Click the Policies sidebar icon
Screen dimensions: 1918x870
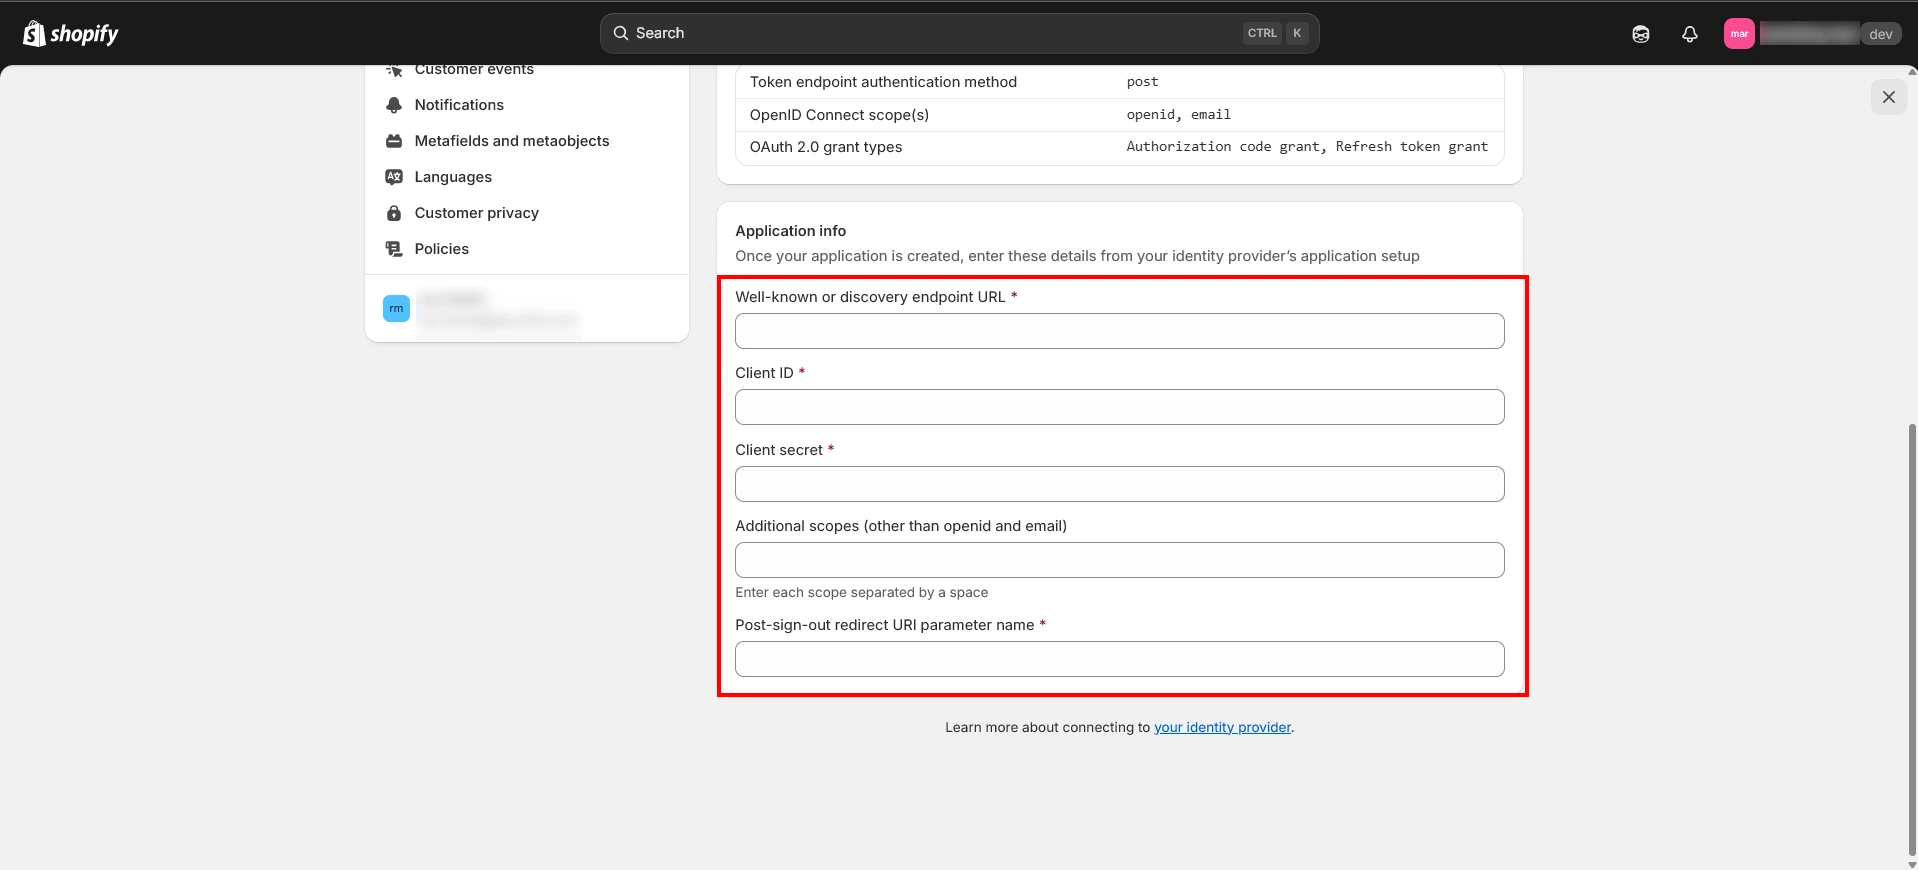[x=394, y=249]
